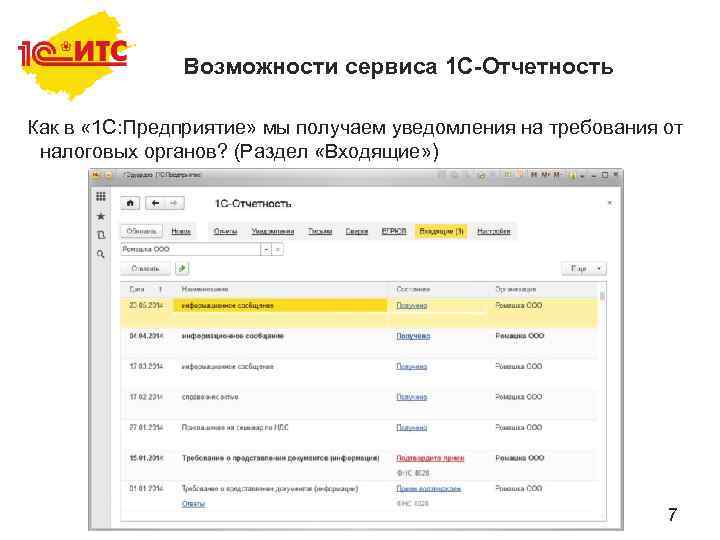Screen dimensions: 720x540
Task: Click the organization field Ромашка ООО
Action: tap(191, 249)
